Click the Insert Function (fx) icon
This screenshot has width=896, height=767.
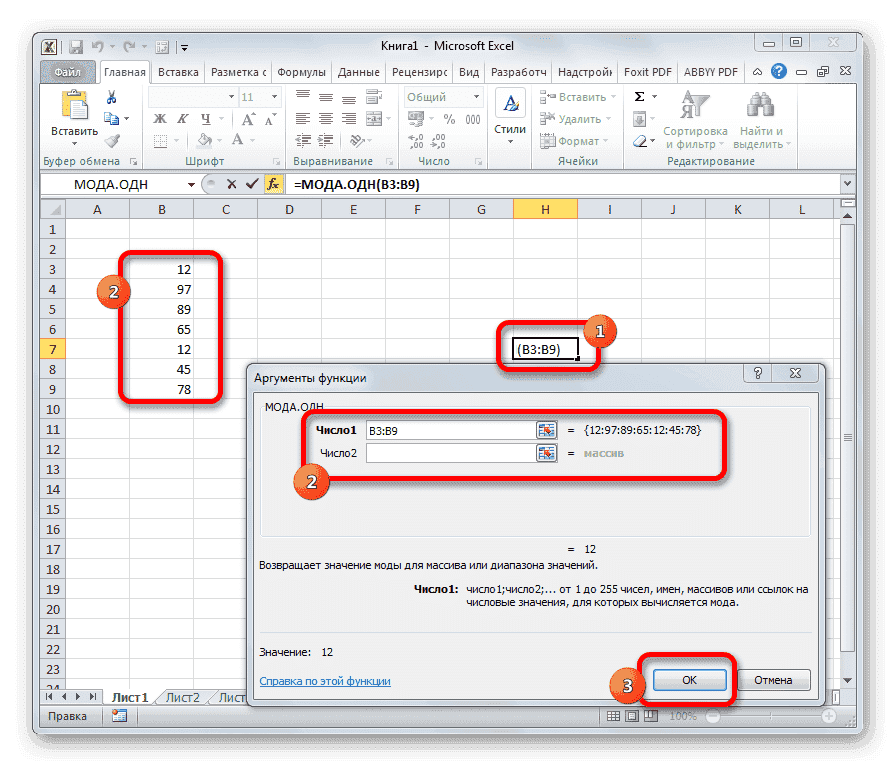(273, 184)
